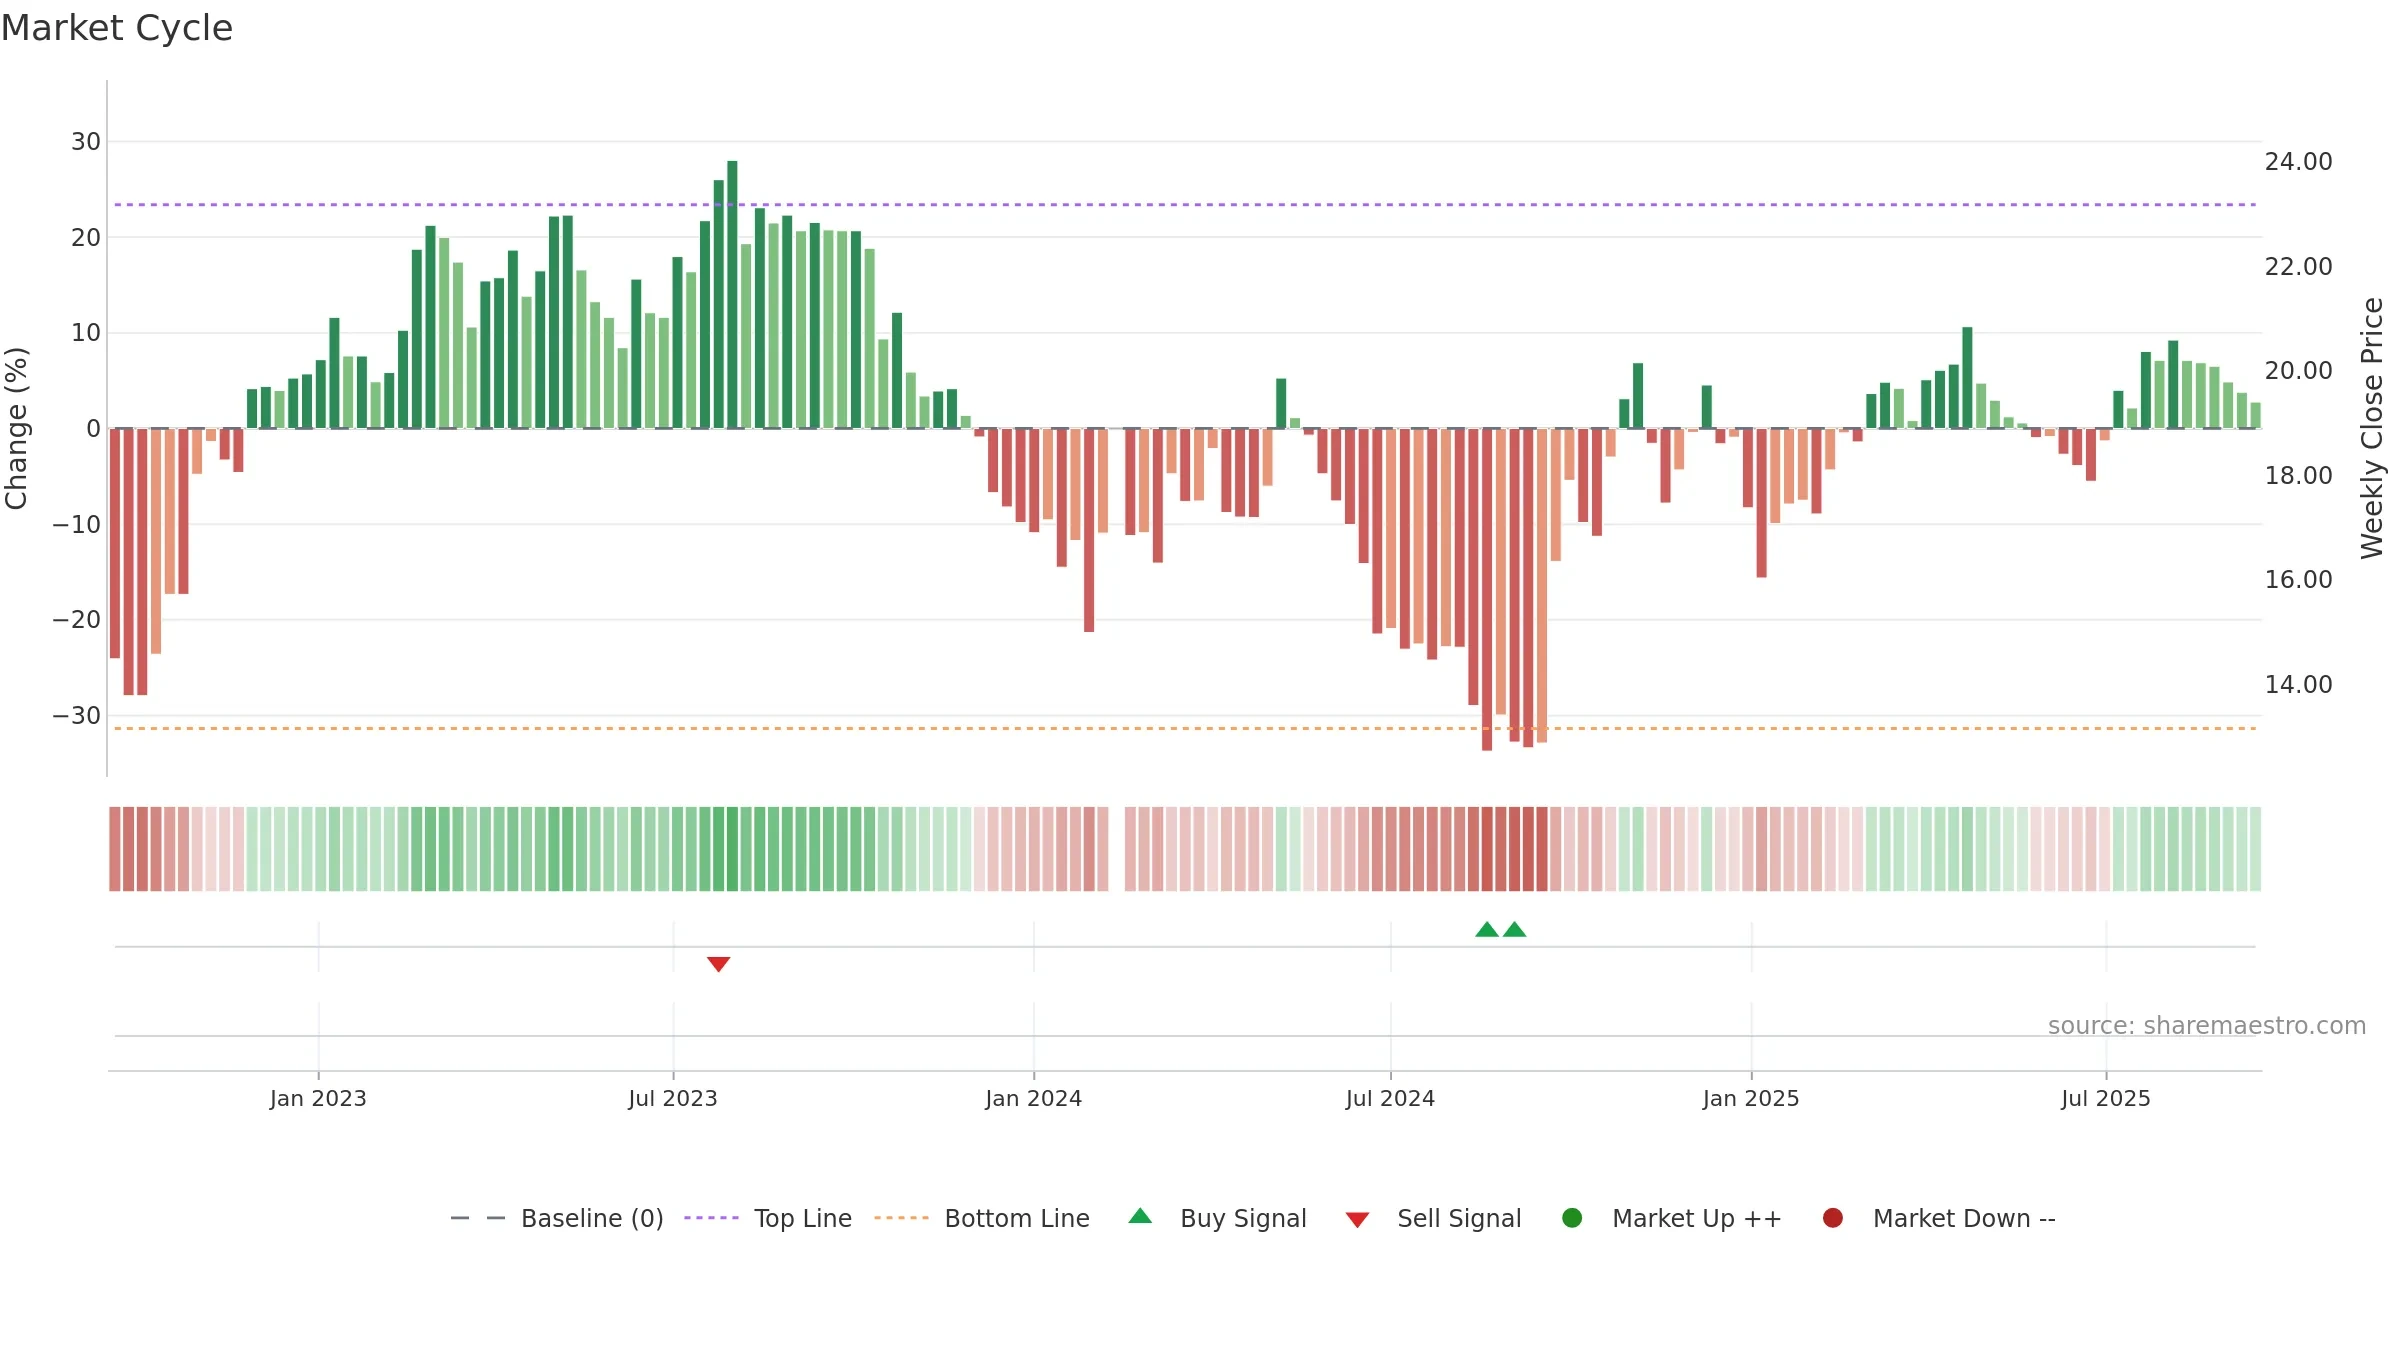Click the 22.00 price tick label
This screenshot has height=1350, width=2400.
2298,267
